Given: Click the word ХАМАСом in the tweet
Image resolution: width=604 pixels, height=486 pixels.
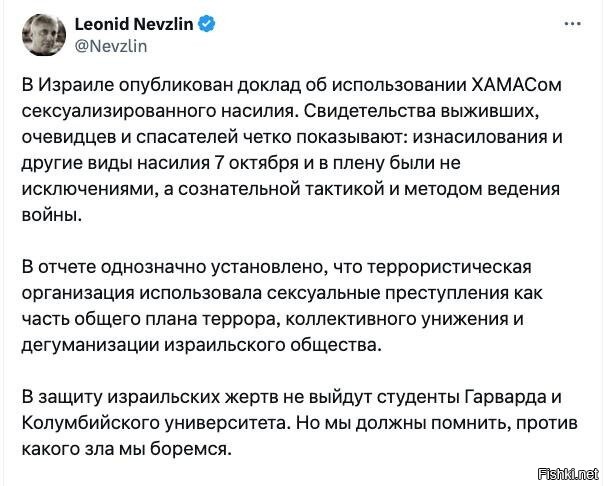Looking at the screenshot, I should click(x=517, y=85).
